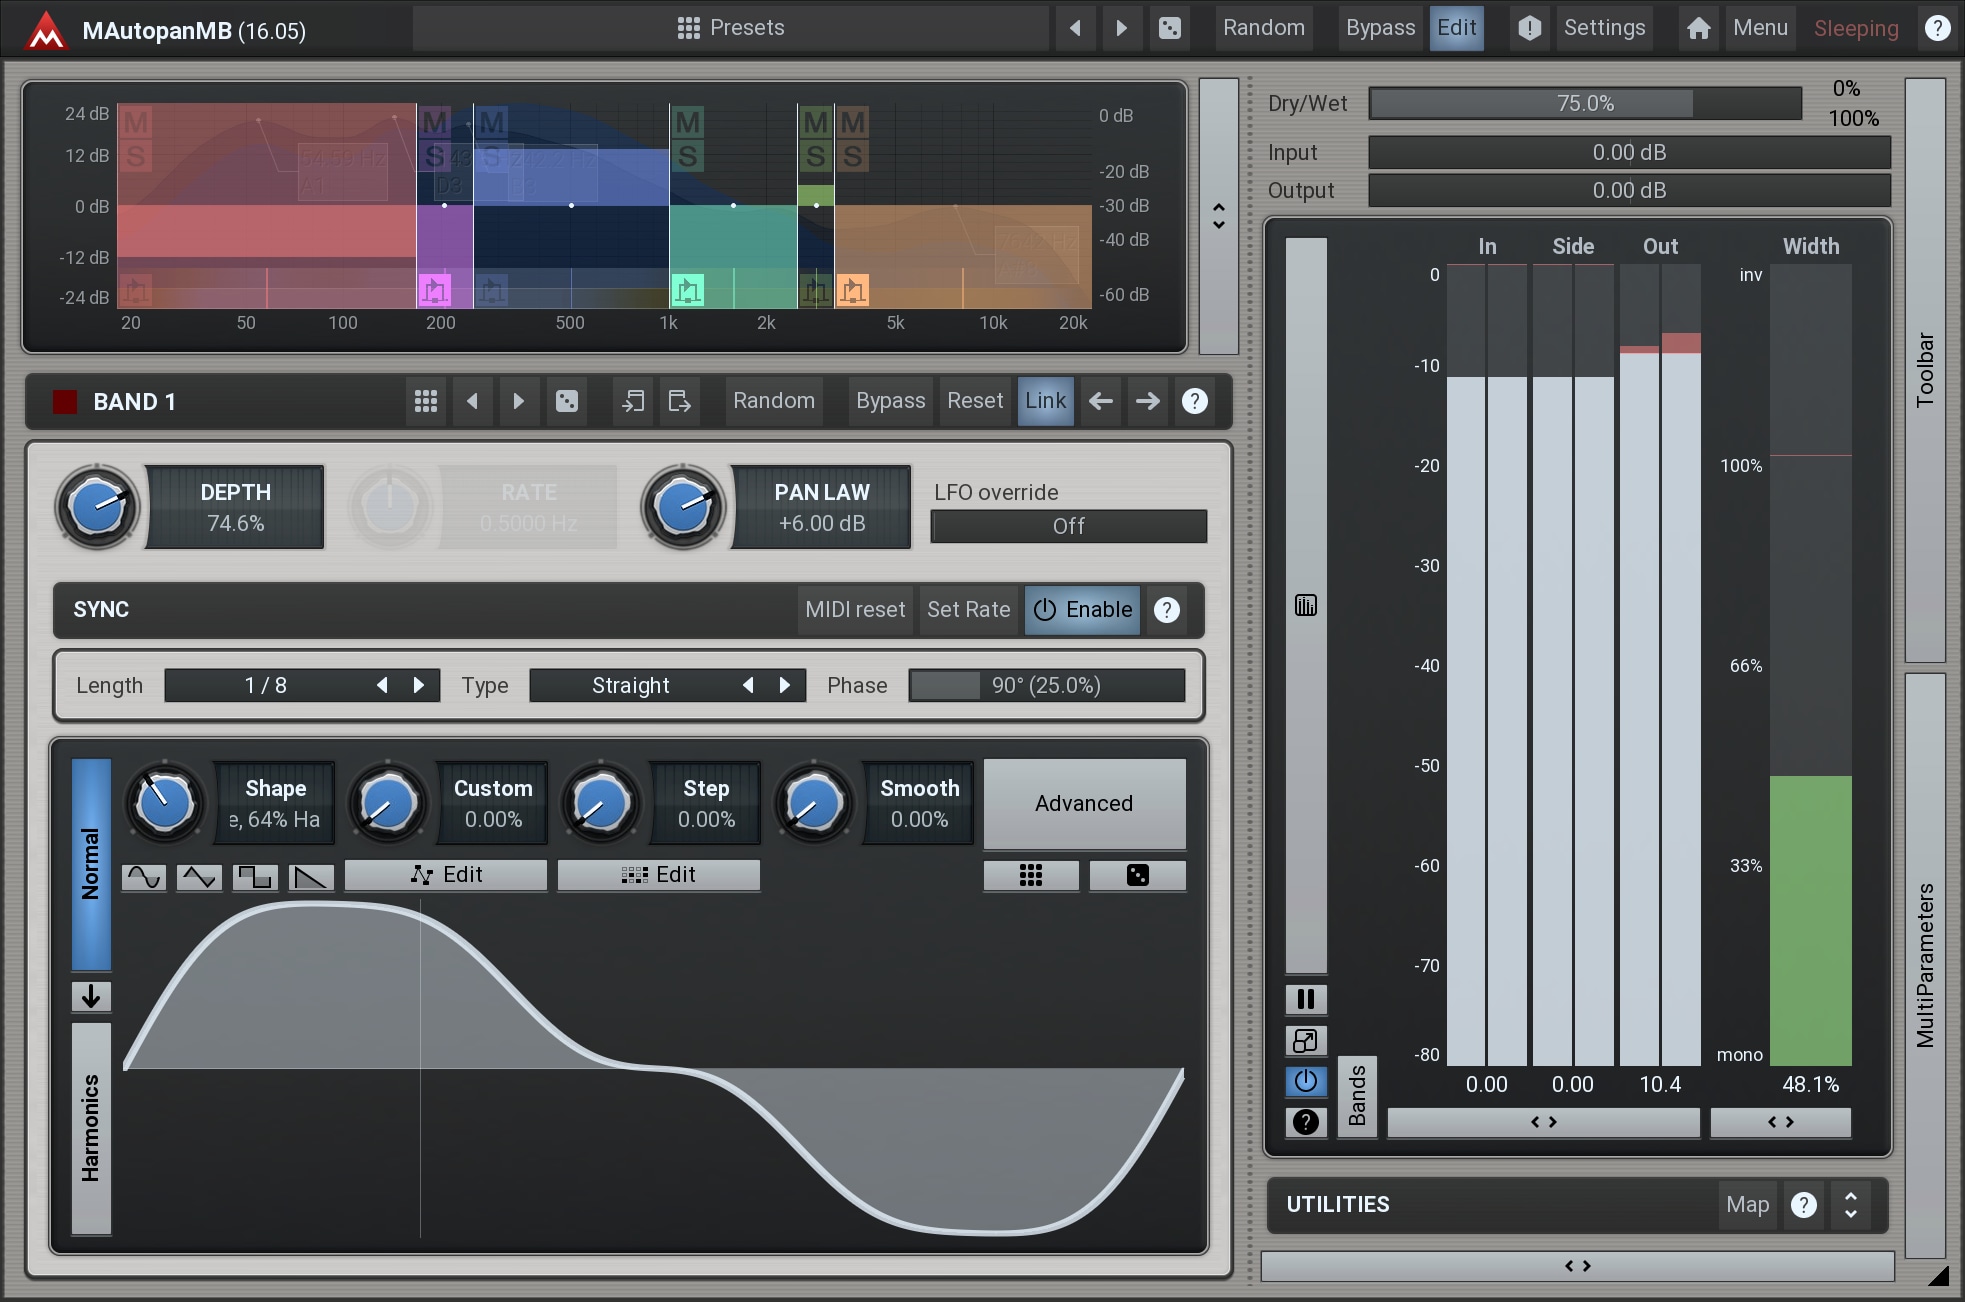The height and width of the screenshot is (1302, 1965).
Task: Click the meter Bands tab
Action: (x=1357, y=1096)
